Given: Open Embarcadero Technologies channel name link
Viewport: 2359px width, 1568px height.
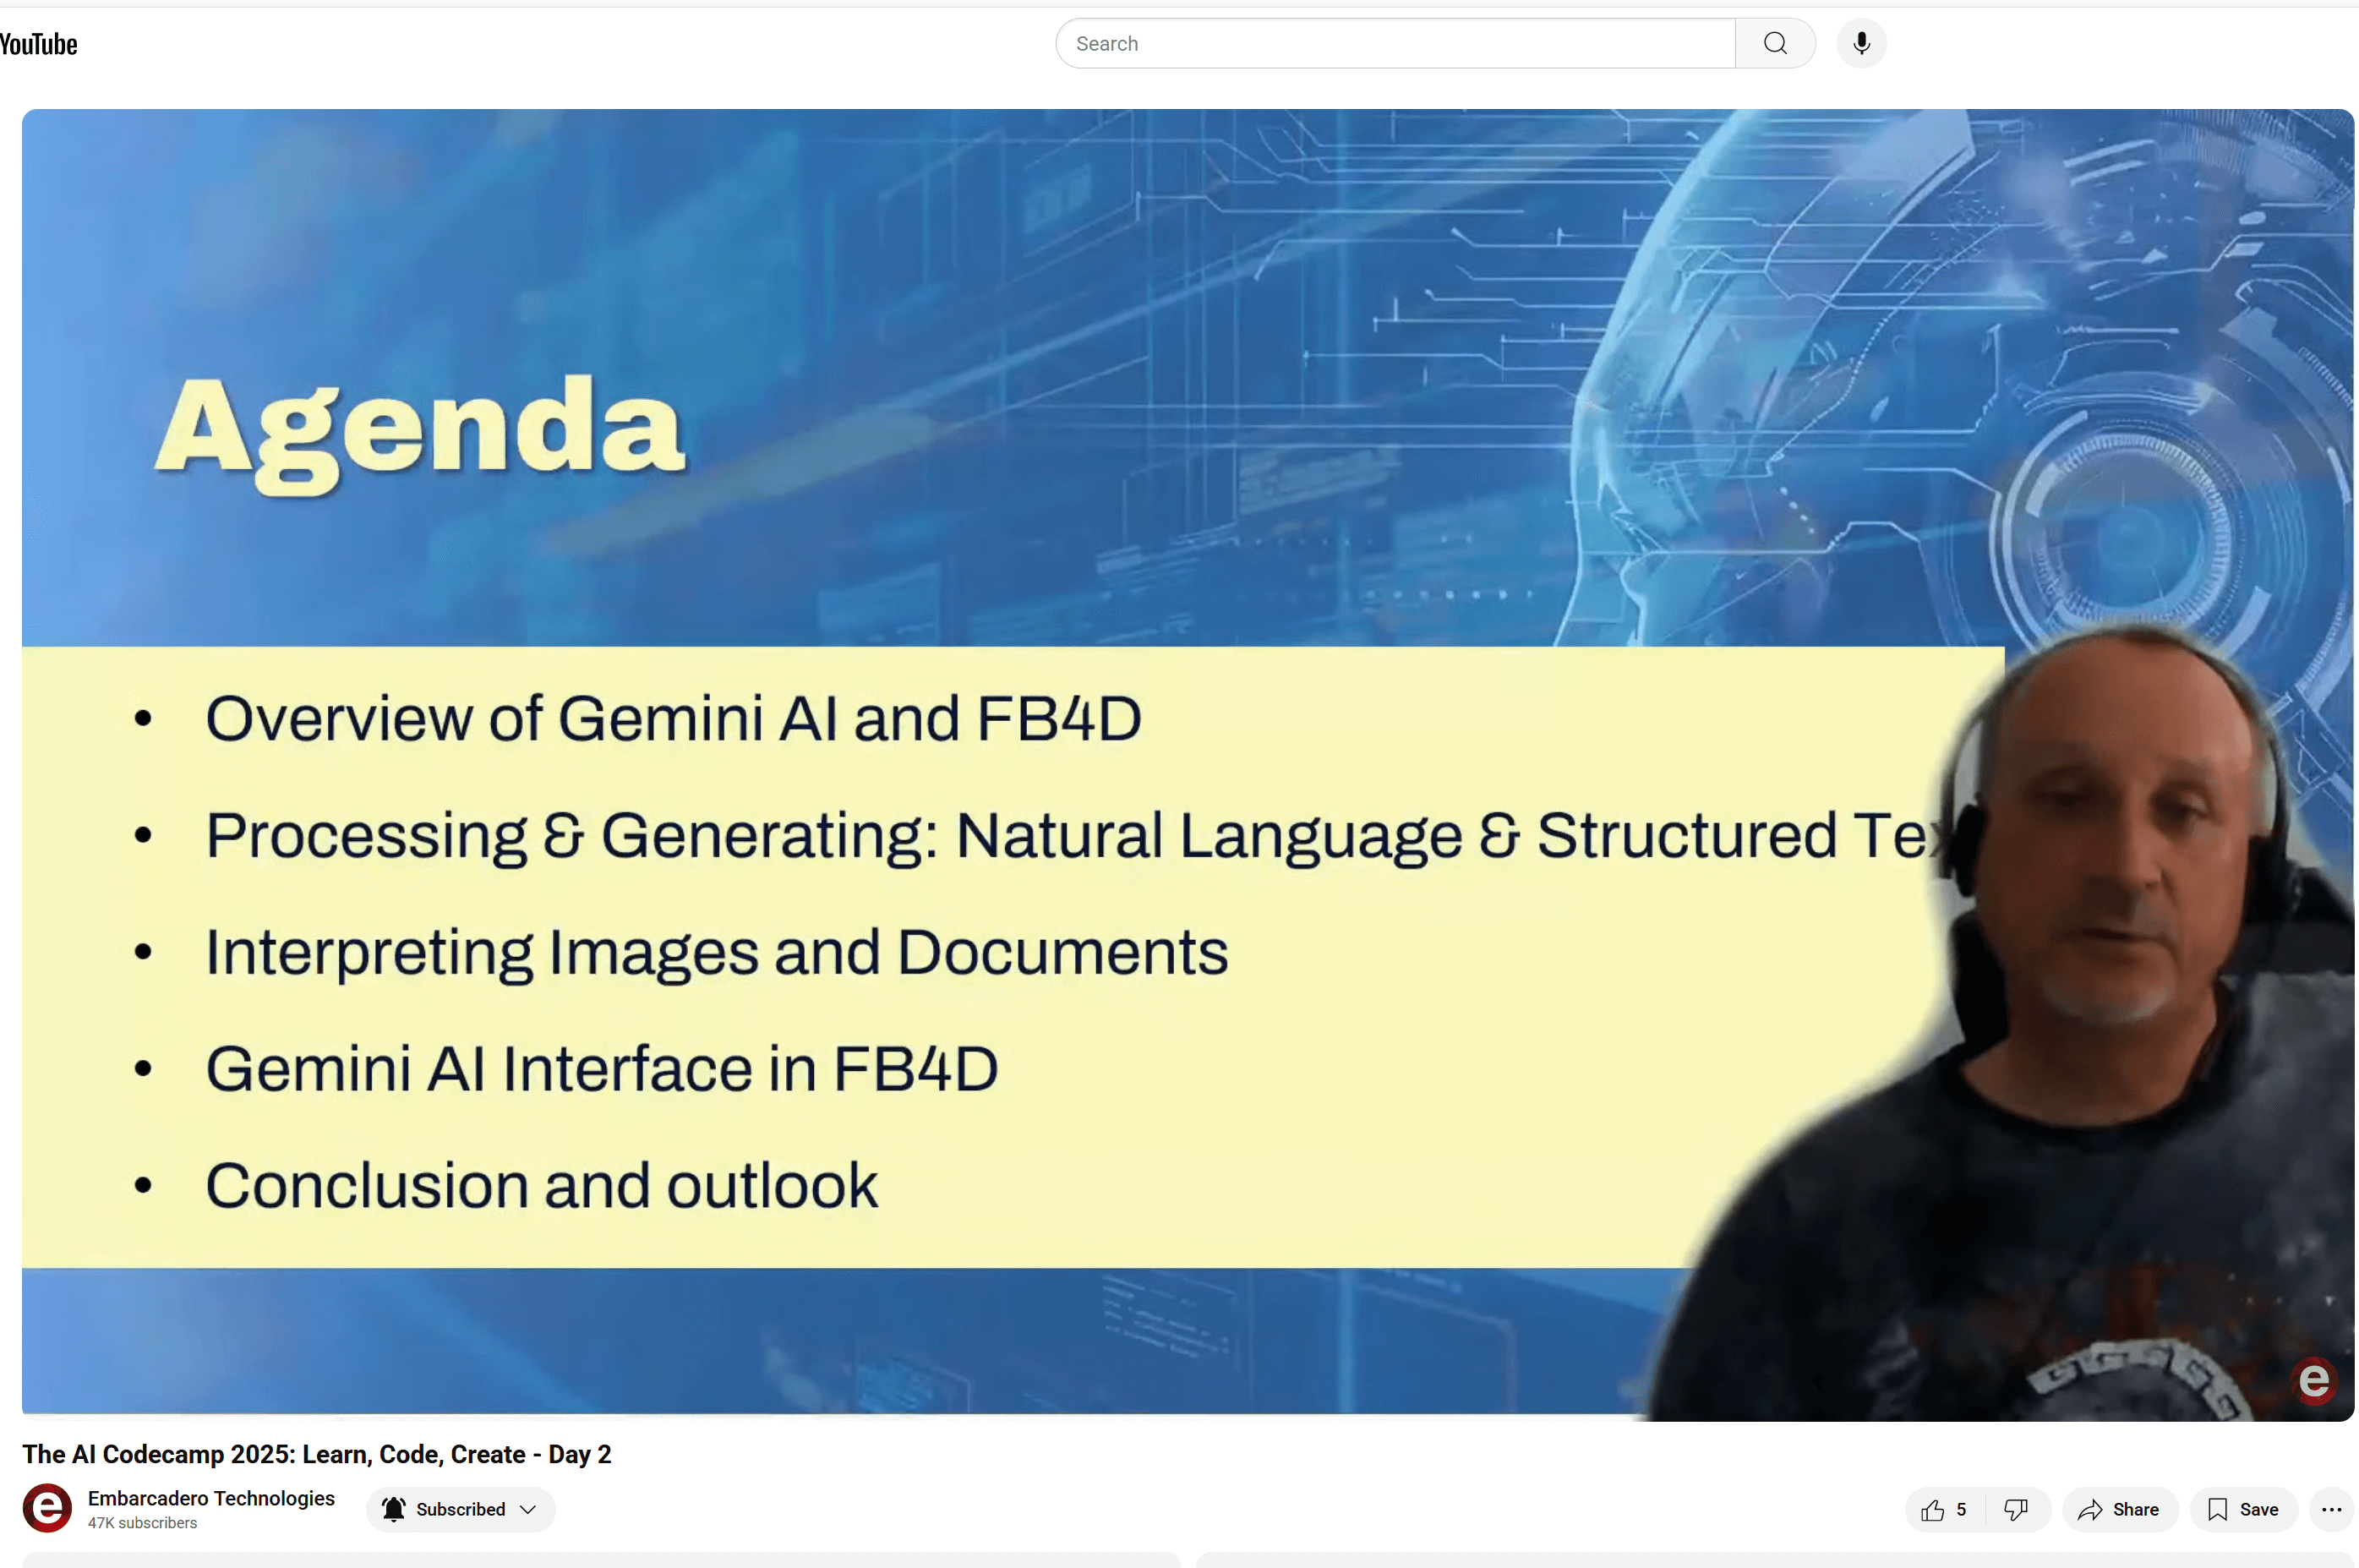Looking at the screenshot, I should pos(211,1498).
